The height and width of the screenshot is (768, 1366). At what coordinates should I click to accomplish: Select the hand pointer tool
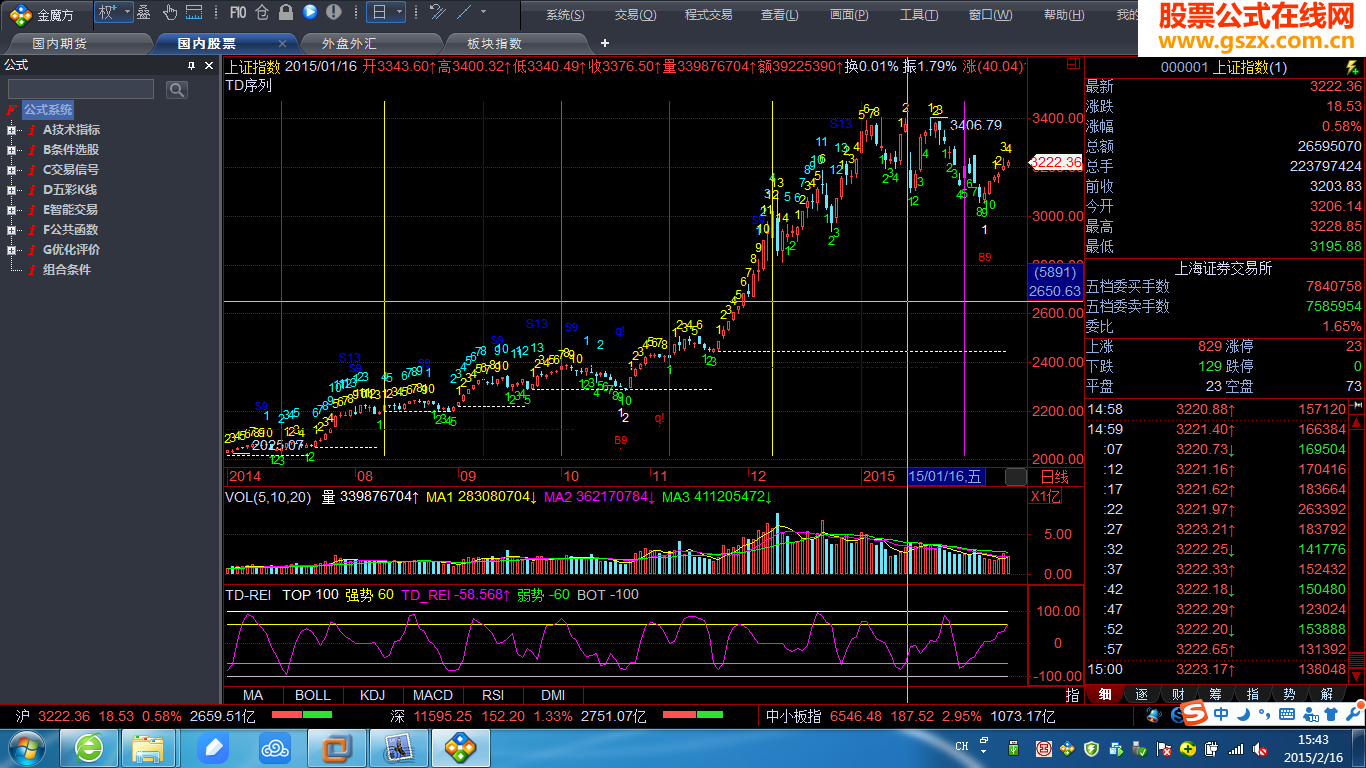[169, 13]
